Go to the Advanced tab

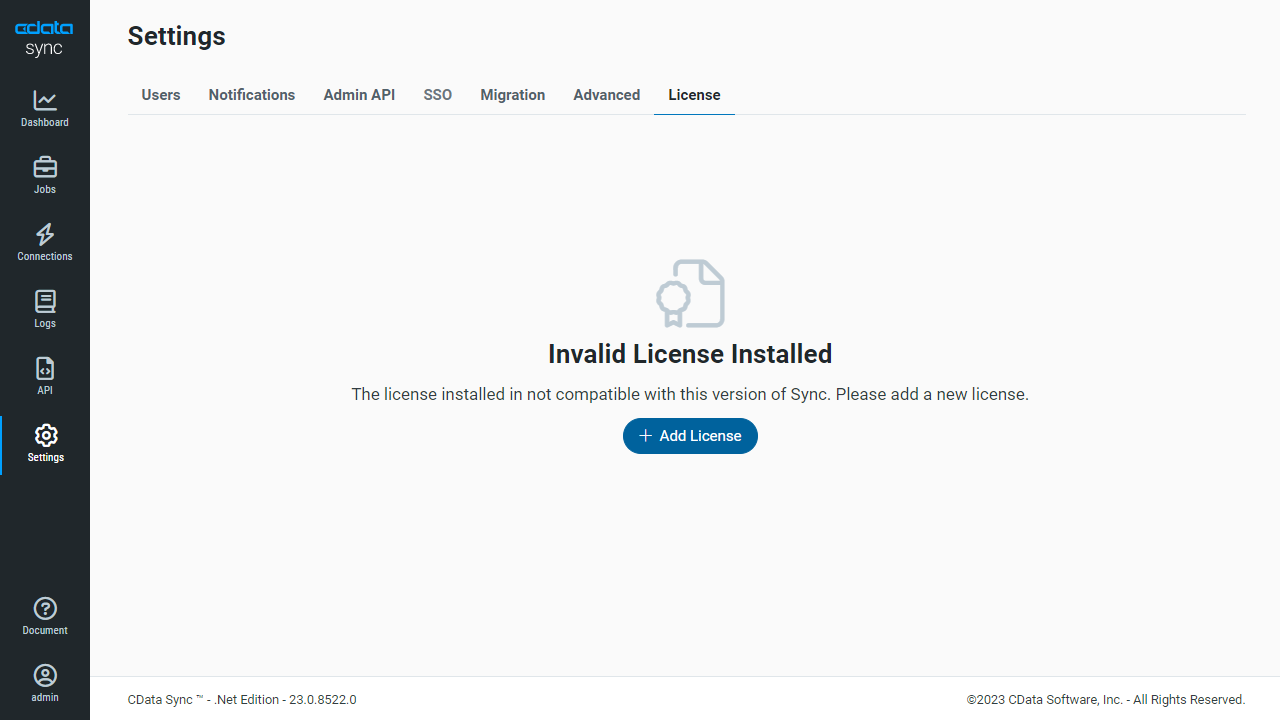(x=607, y=95)
